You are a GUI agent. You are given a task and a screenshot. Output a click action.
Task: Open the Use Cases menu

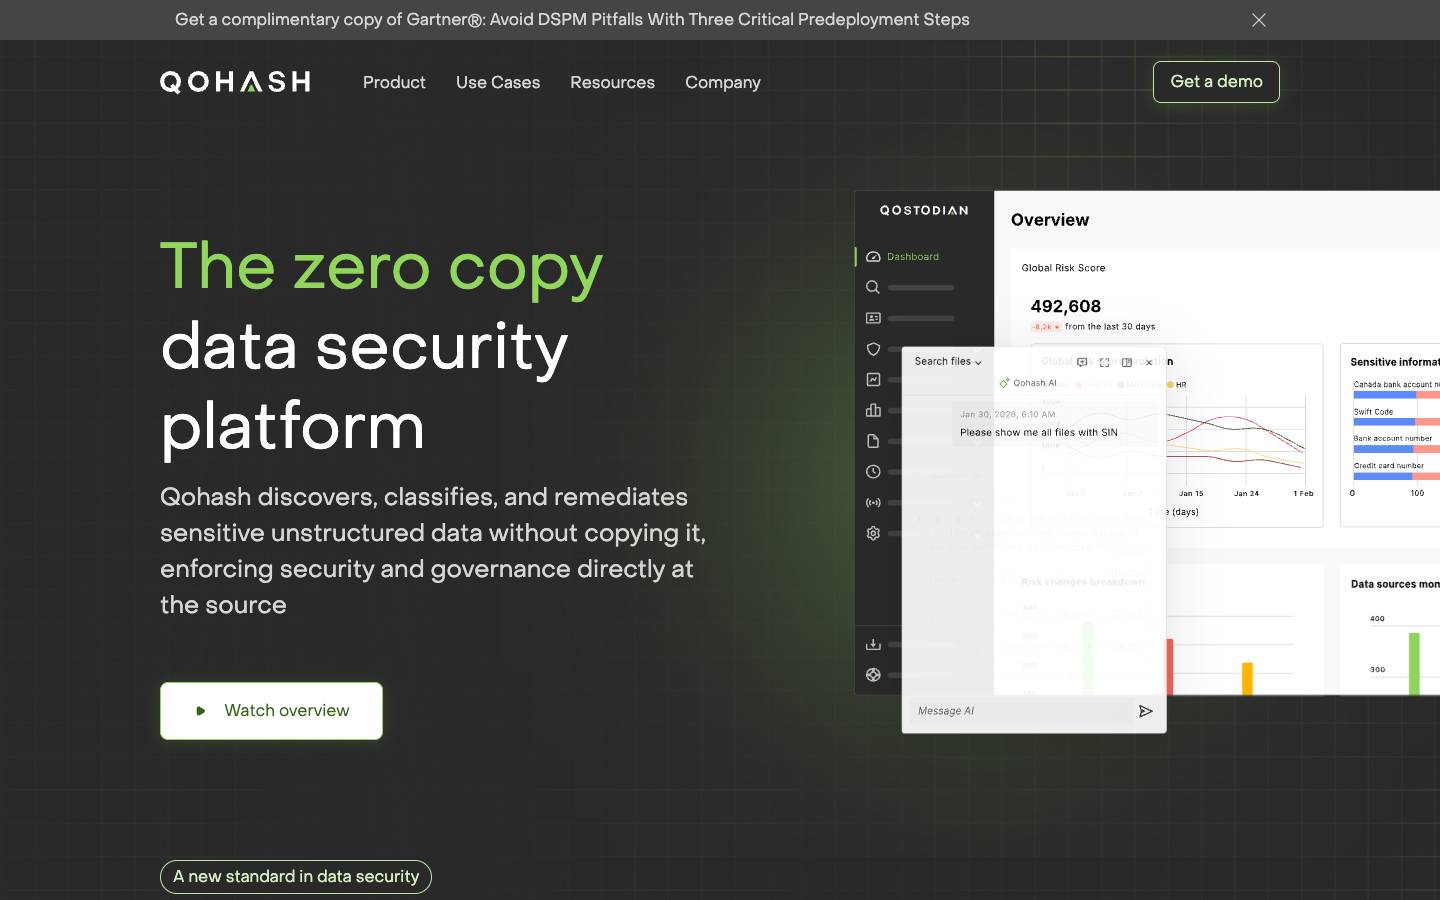(x=498, y=82)
